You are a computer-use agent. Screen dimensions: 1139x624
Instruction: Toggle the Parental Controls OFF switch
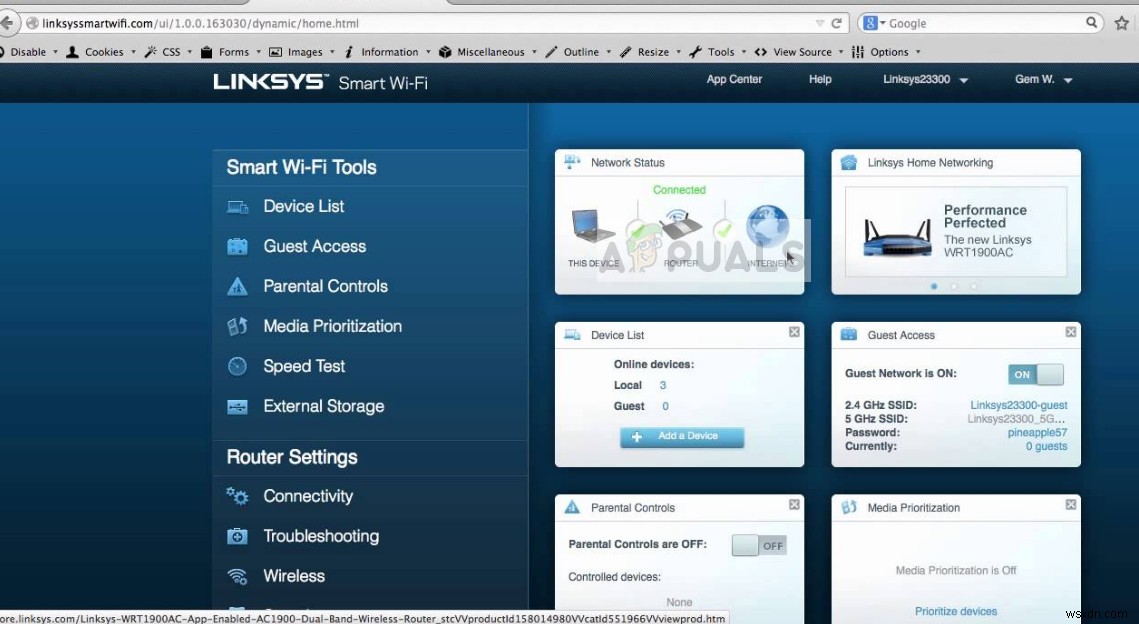759,546
